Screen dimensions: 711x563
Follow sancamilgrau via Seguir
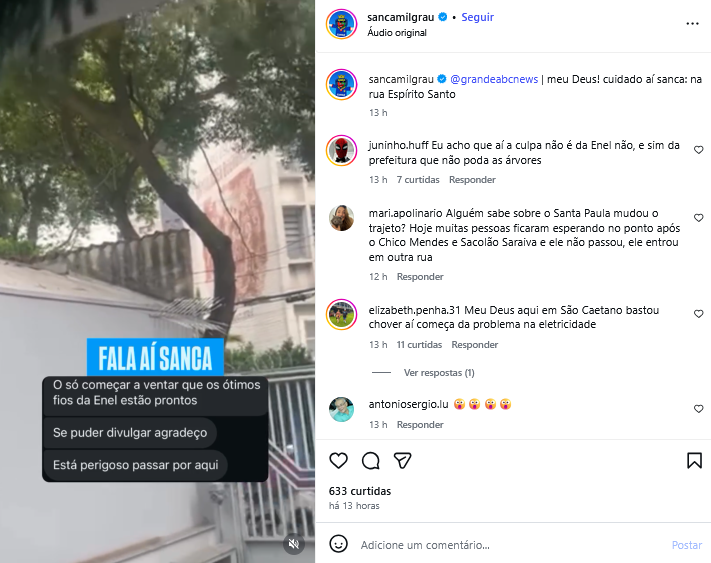click(477, 17)
